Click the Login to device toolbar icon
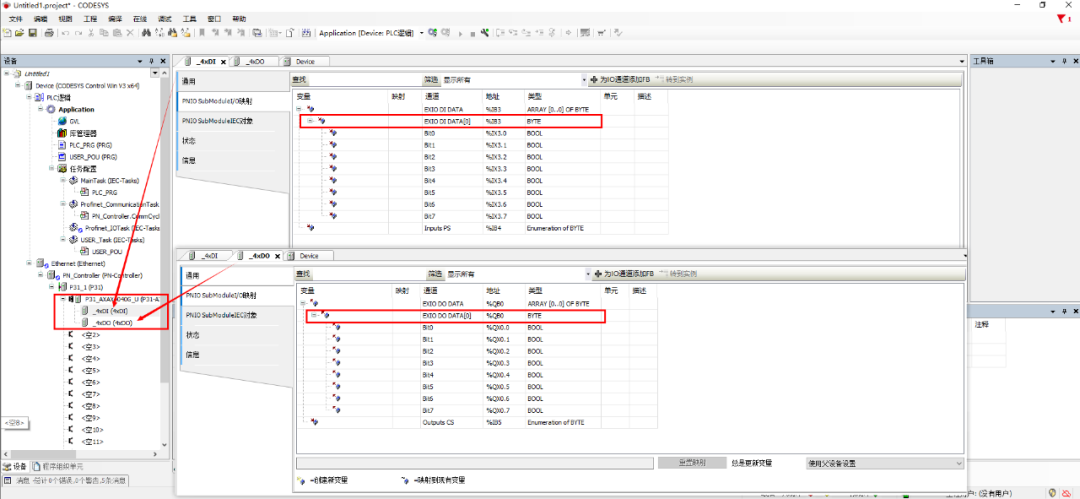The image size is (1080, 499). pyautogui.click(x=432, y=33)
